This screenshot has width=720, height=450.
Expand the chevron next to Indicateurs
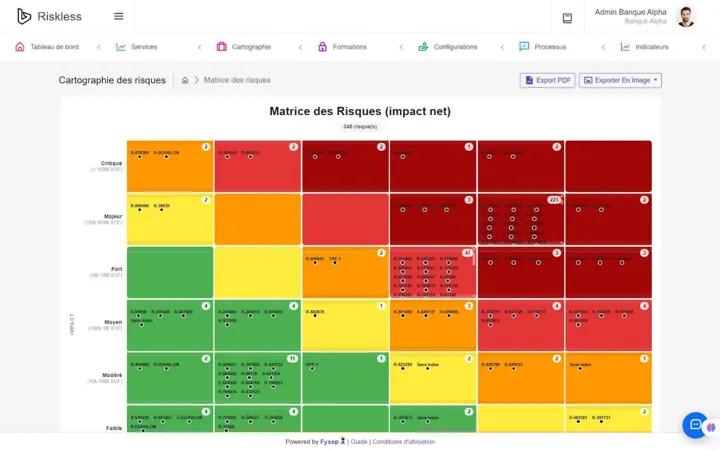704,47
